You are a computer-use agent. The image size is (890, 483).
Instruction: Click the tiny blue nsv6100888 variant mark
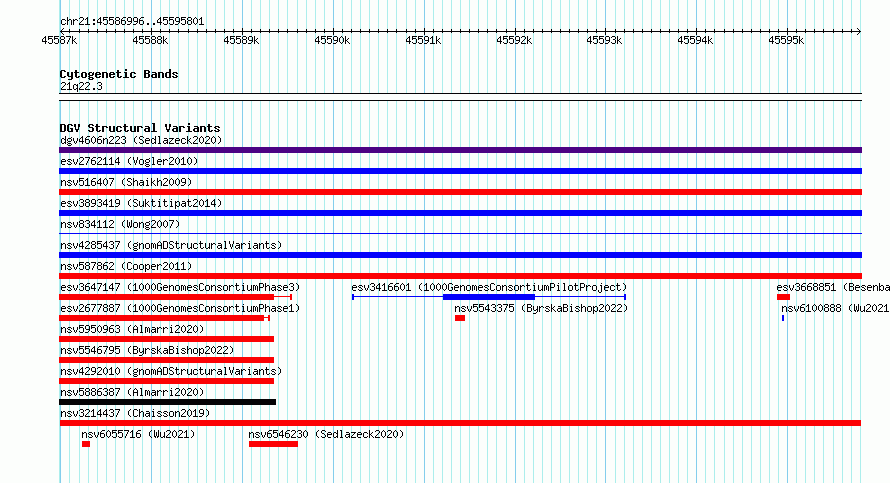click(783, 318)
